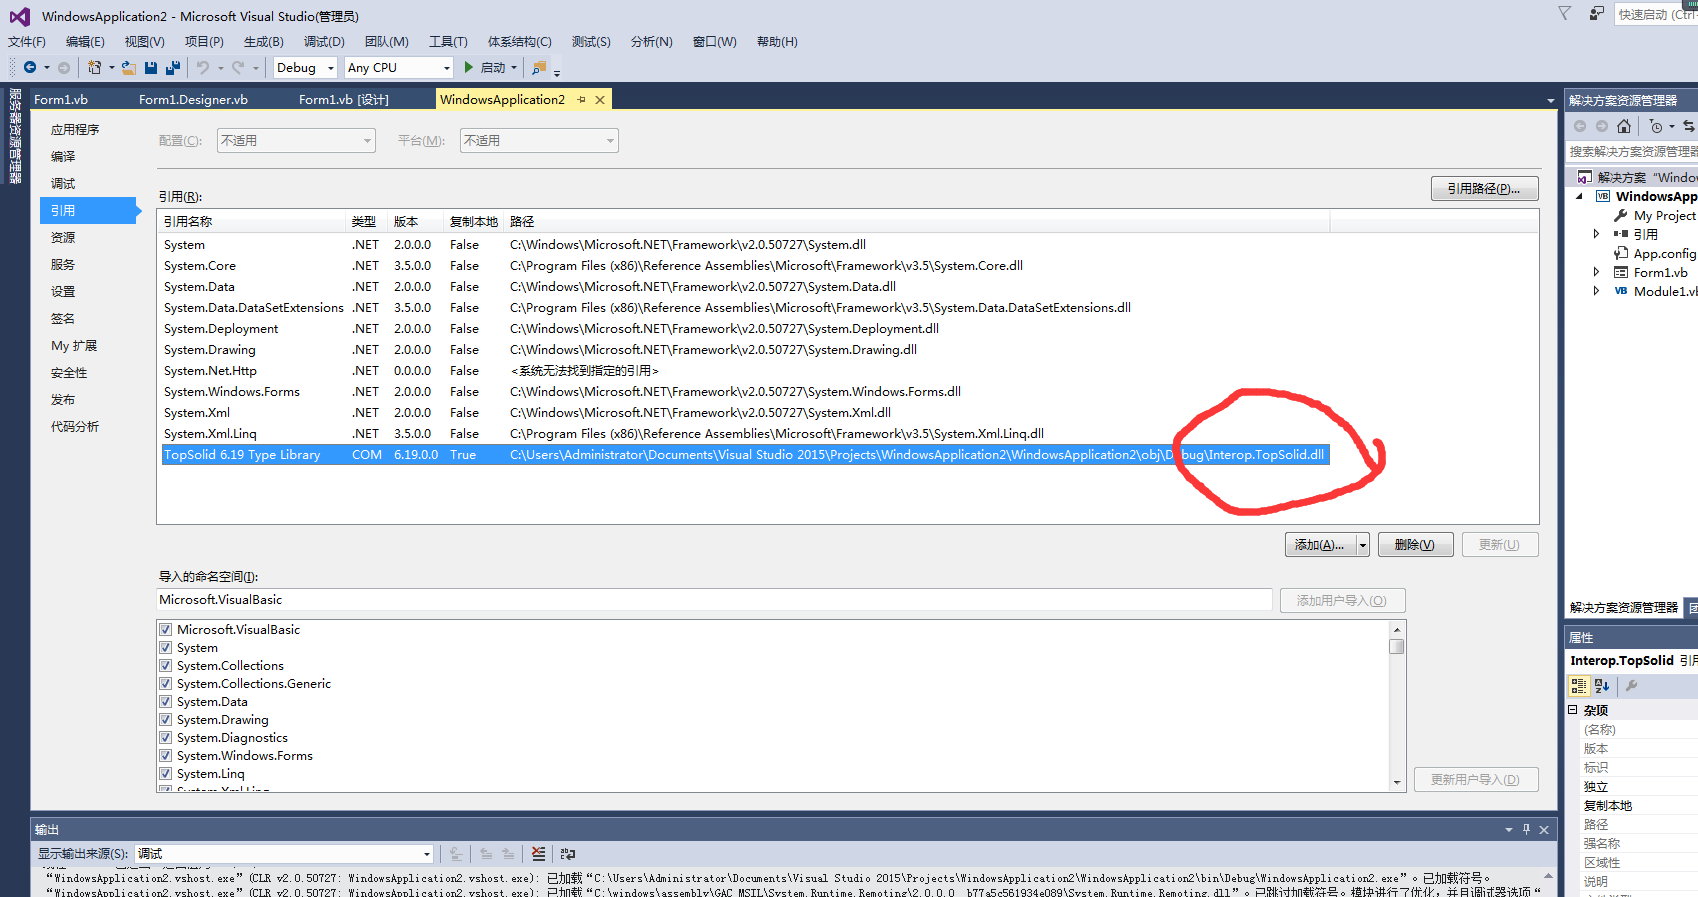Viewport: 1698px width, 897px height.
Task: Toggle the System.Data namespace checkbox
Action: tap(166, 701)
